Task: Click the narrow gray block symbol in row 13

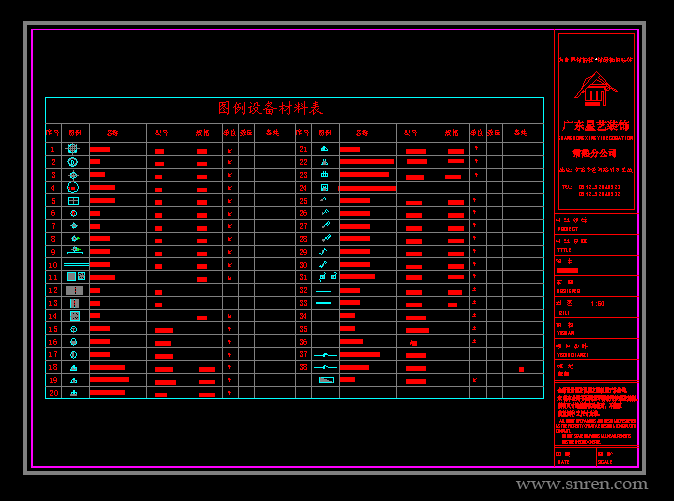Action: click(x=74, y=303)
